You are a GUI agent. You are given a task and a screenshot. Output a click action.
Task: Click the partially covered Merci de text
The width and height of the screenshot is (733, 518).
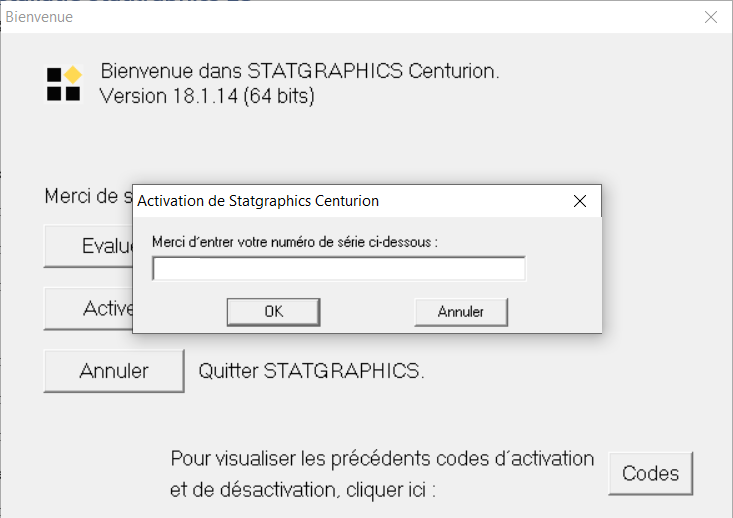point(88,196)
